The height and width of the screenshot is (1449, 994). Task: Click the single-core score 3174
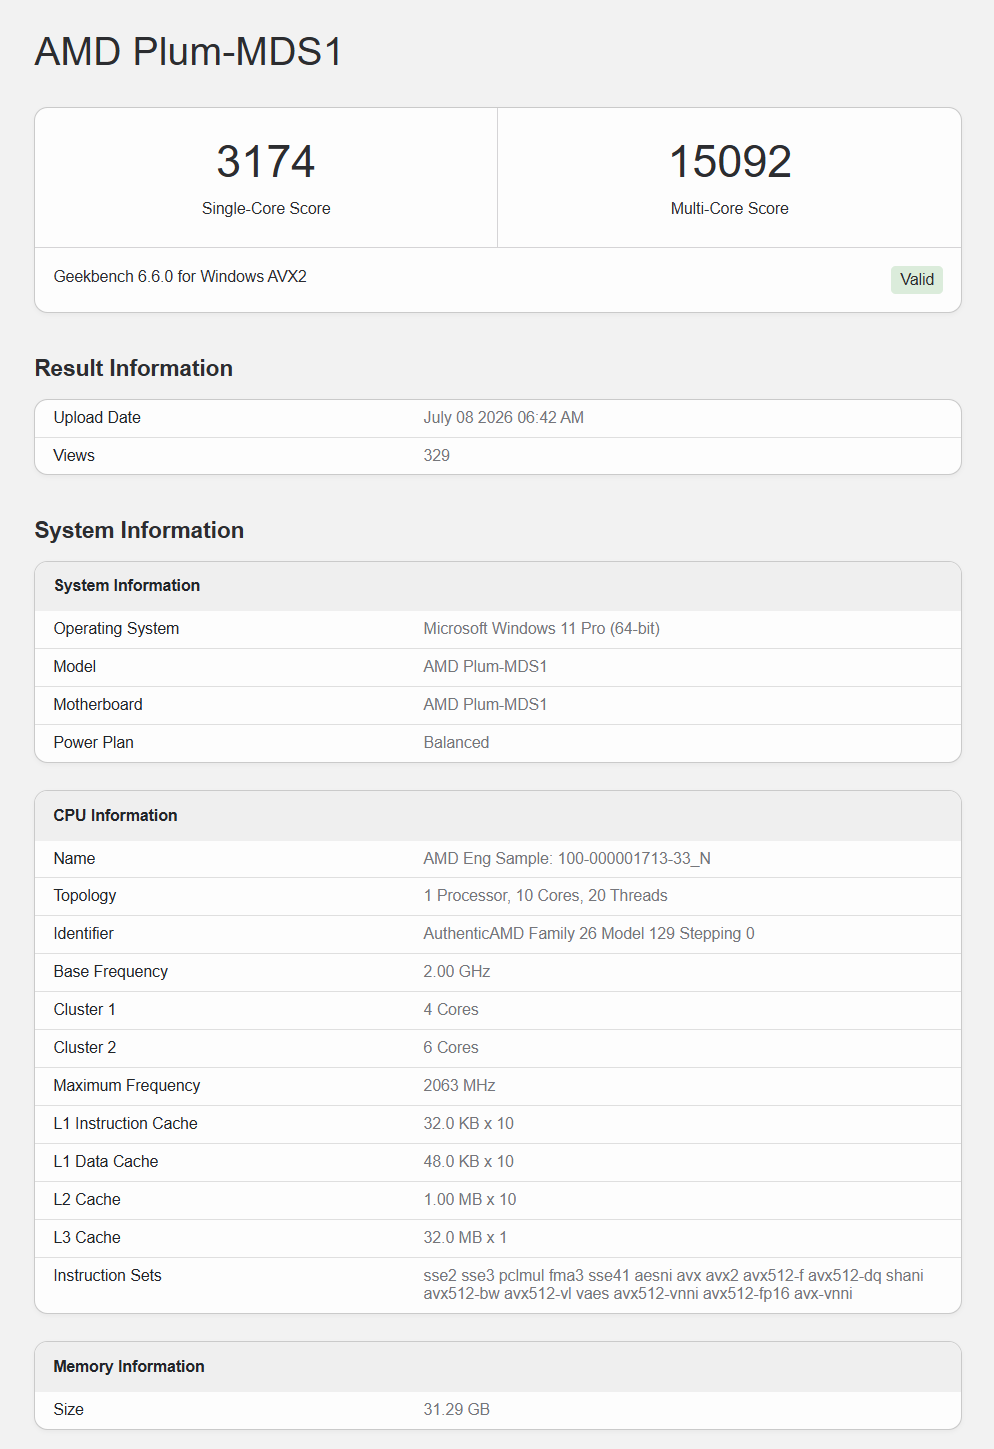coord(266,162)
